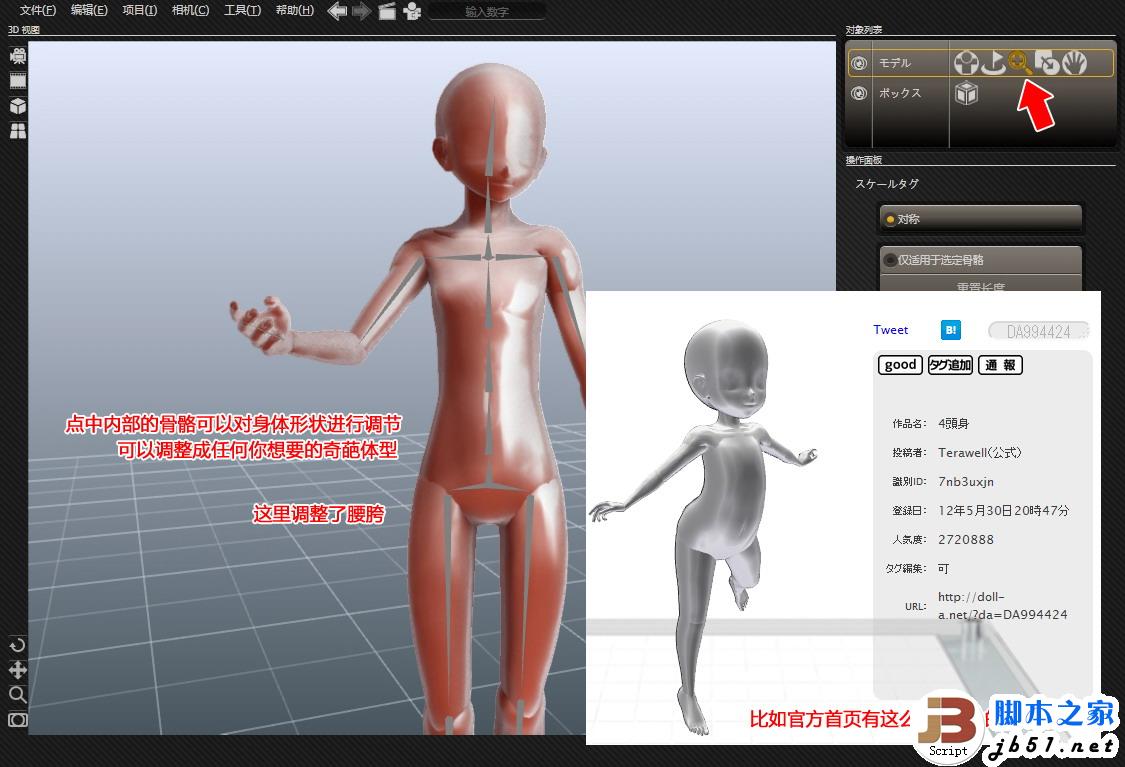
Task: Toggle visibility of the モデル row
Action: coord(859,63)
